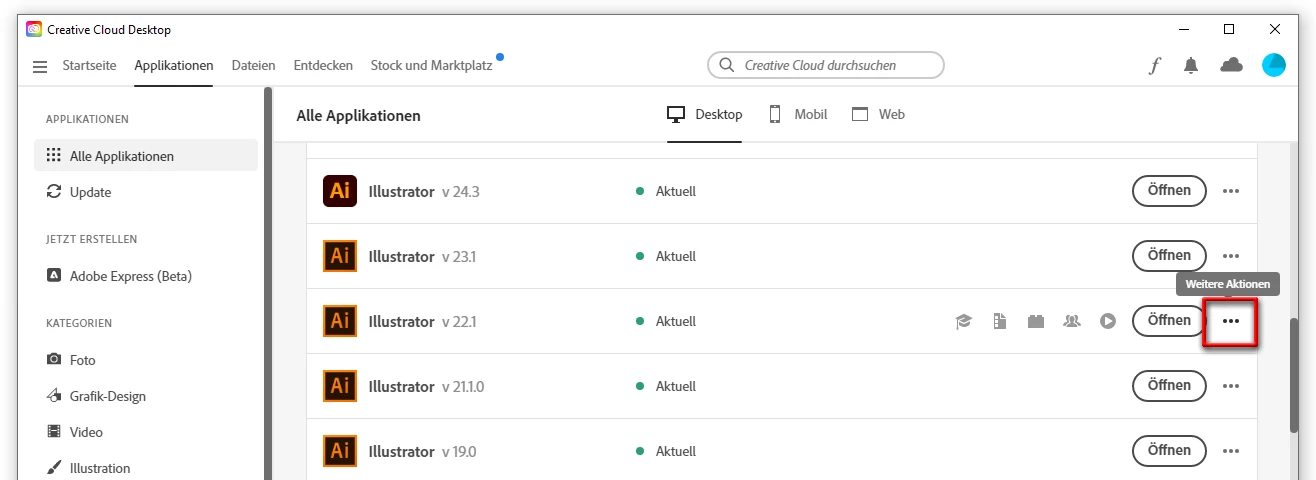Select the Applikationen tab
The image size is (1316, 480).
coord(174,66)
